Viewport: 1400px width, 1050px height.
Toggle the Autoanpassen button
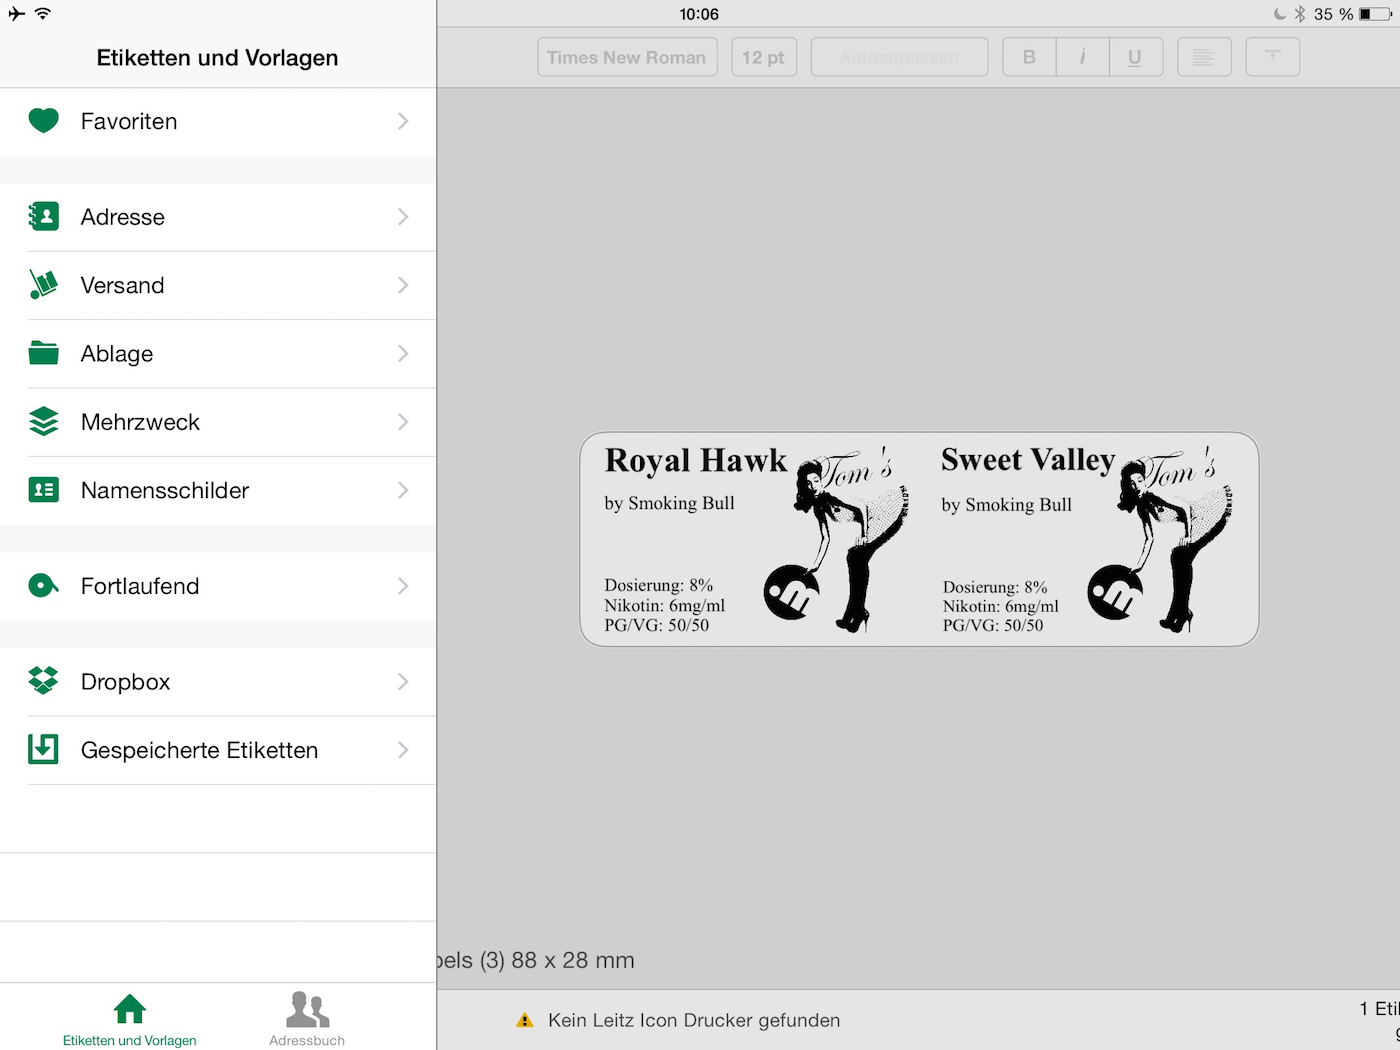[899, 57]
